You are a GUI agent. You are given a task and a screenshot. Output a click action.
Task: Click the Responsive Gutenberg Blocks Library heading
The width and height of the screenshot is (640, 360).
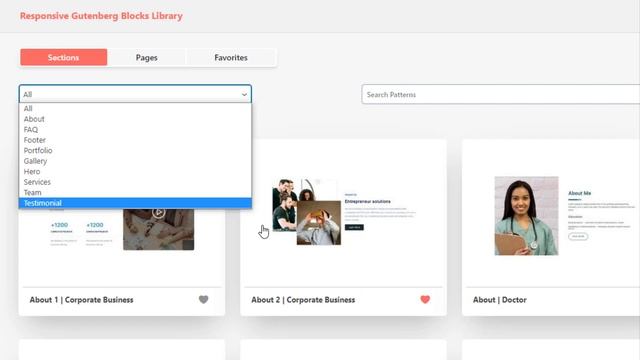[x=101, y=16]
